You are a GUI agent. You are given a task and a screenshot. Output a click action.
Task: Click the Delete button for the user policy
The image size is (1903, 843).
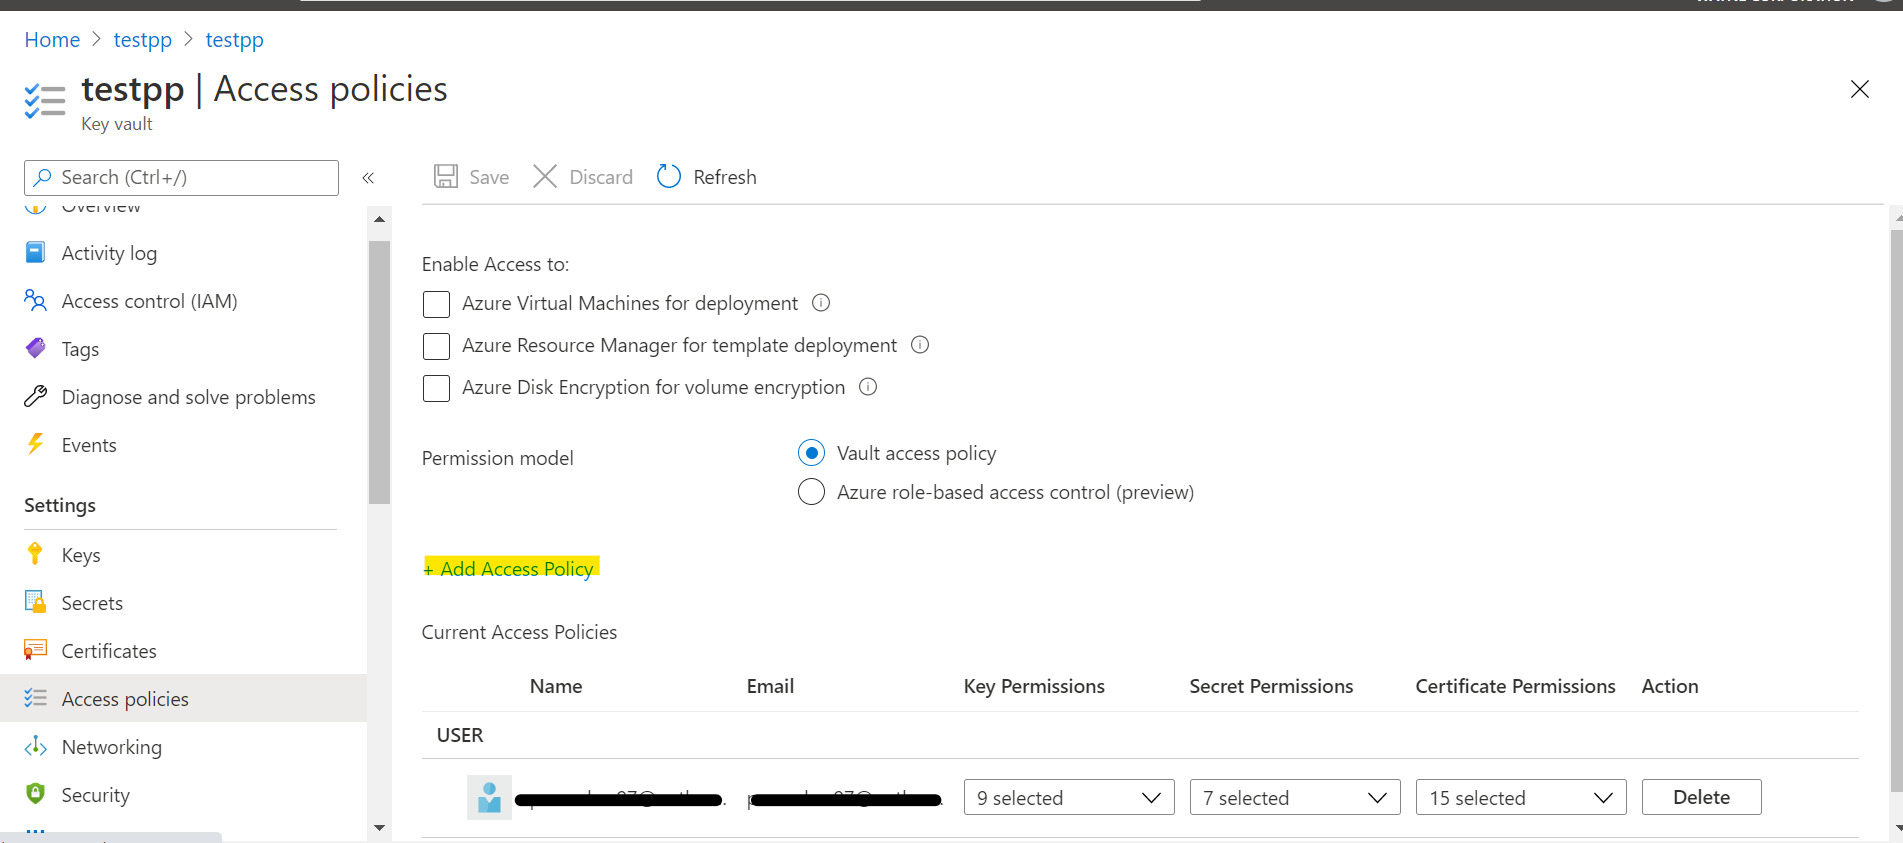coord(1701,797)
